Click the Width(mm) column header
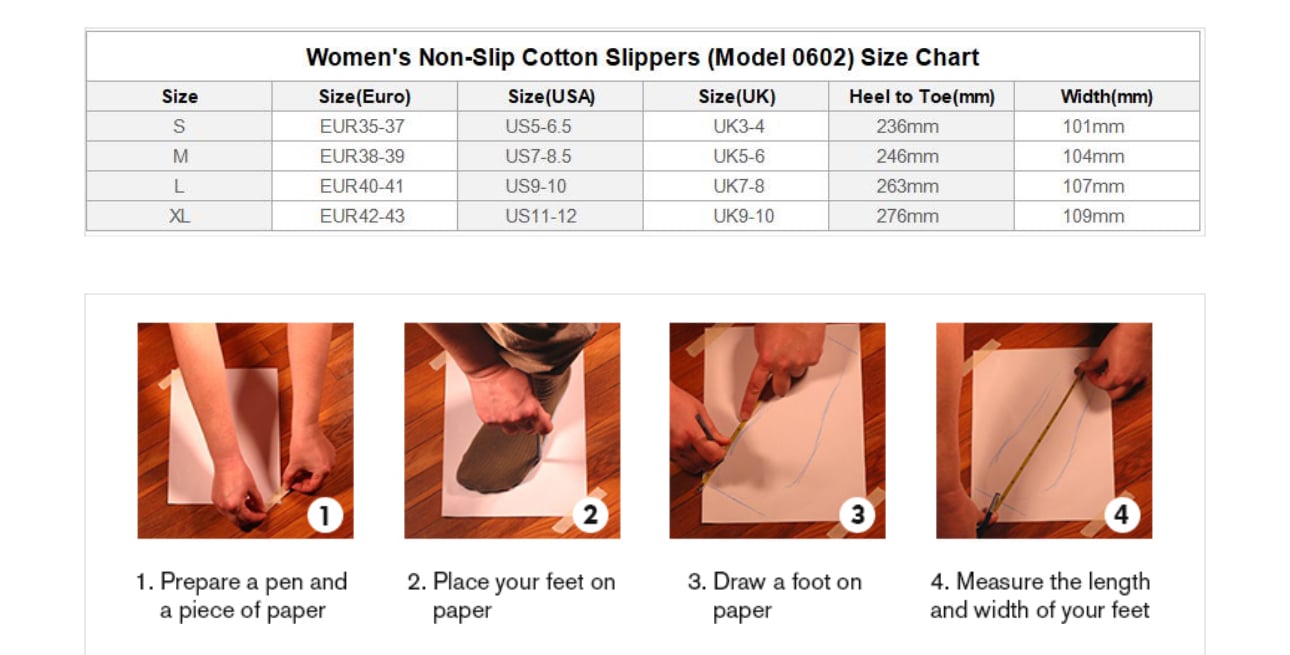This screenshot has width=1290, height=655. pos(1106,97)
